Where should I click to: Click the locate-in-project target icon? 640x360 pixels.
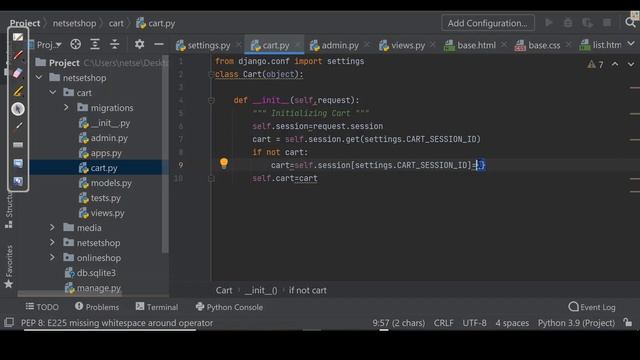tap(76, 44)
